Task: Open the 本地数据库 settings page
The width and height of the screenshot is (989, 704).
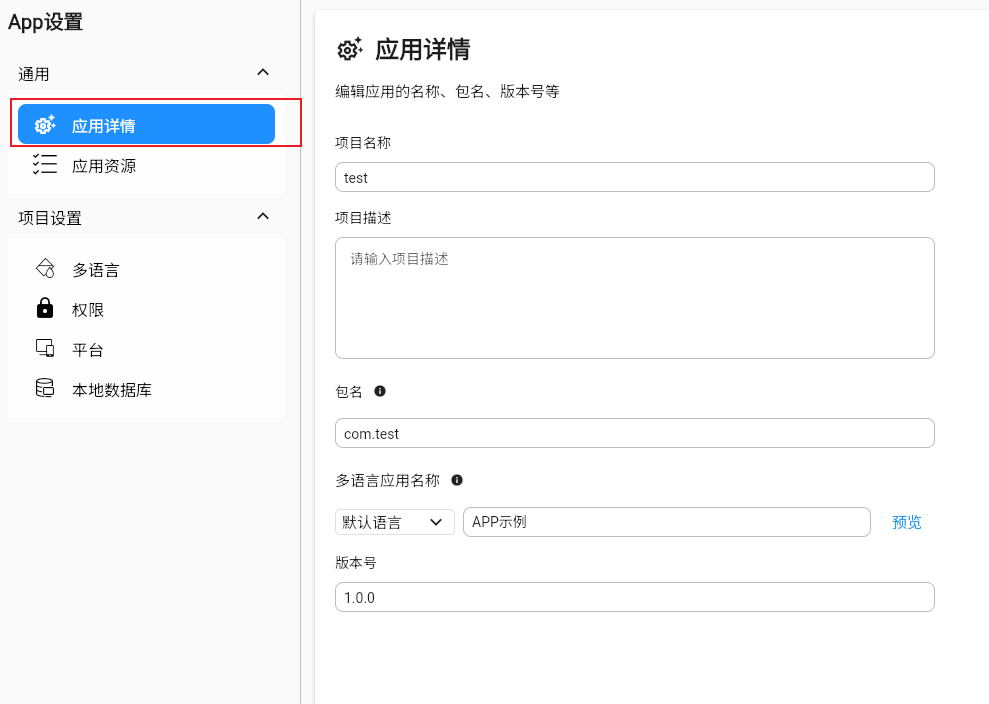Action: (x=146, y=389)
